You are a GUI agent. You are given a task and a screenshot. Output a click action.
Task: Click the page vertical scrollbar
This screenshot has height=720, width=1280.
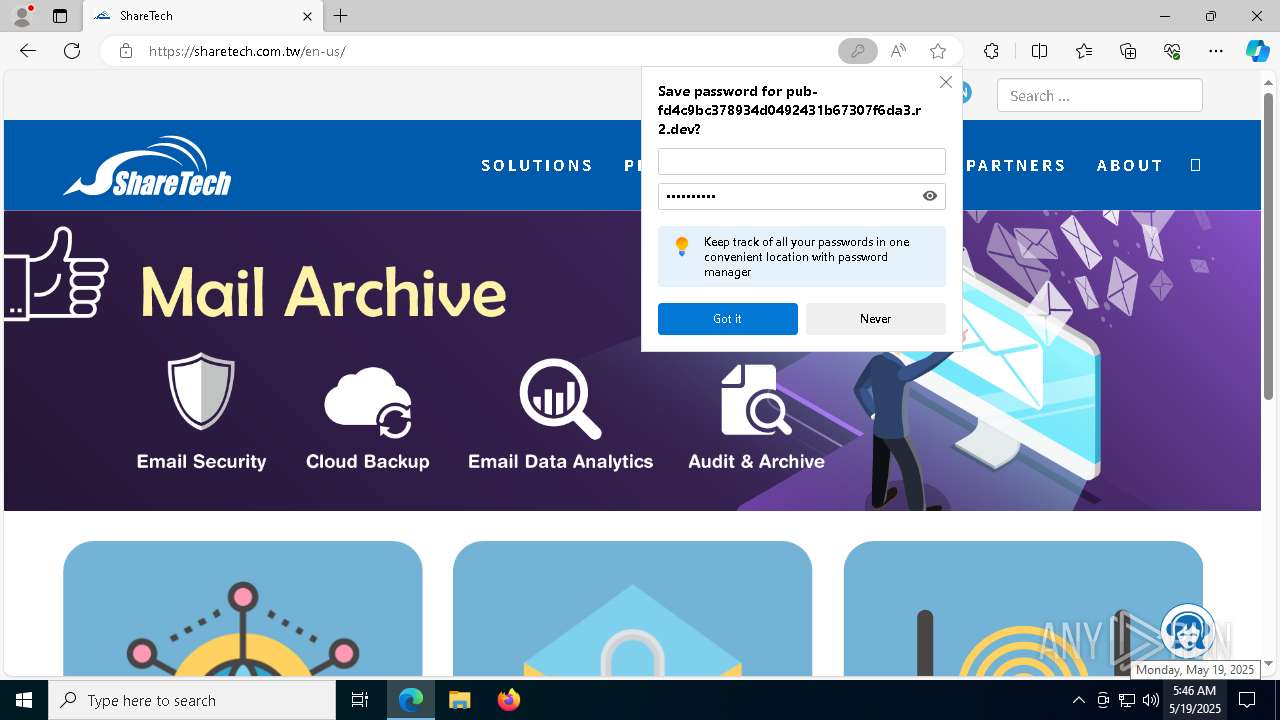[x=1269, y=245]
